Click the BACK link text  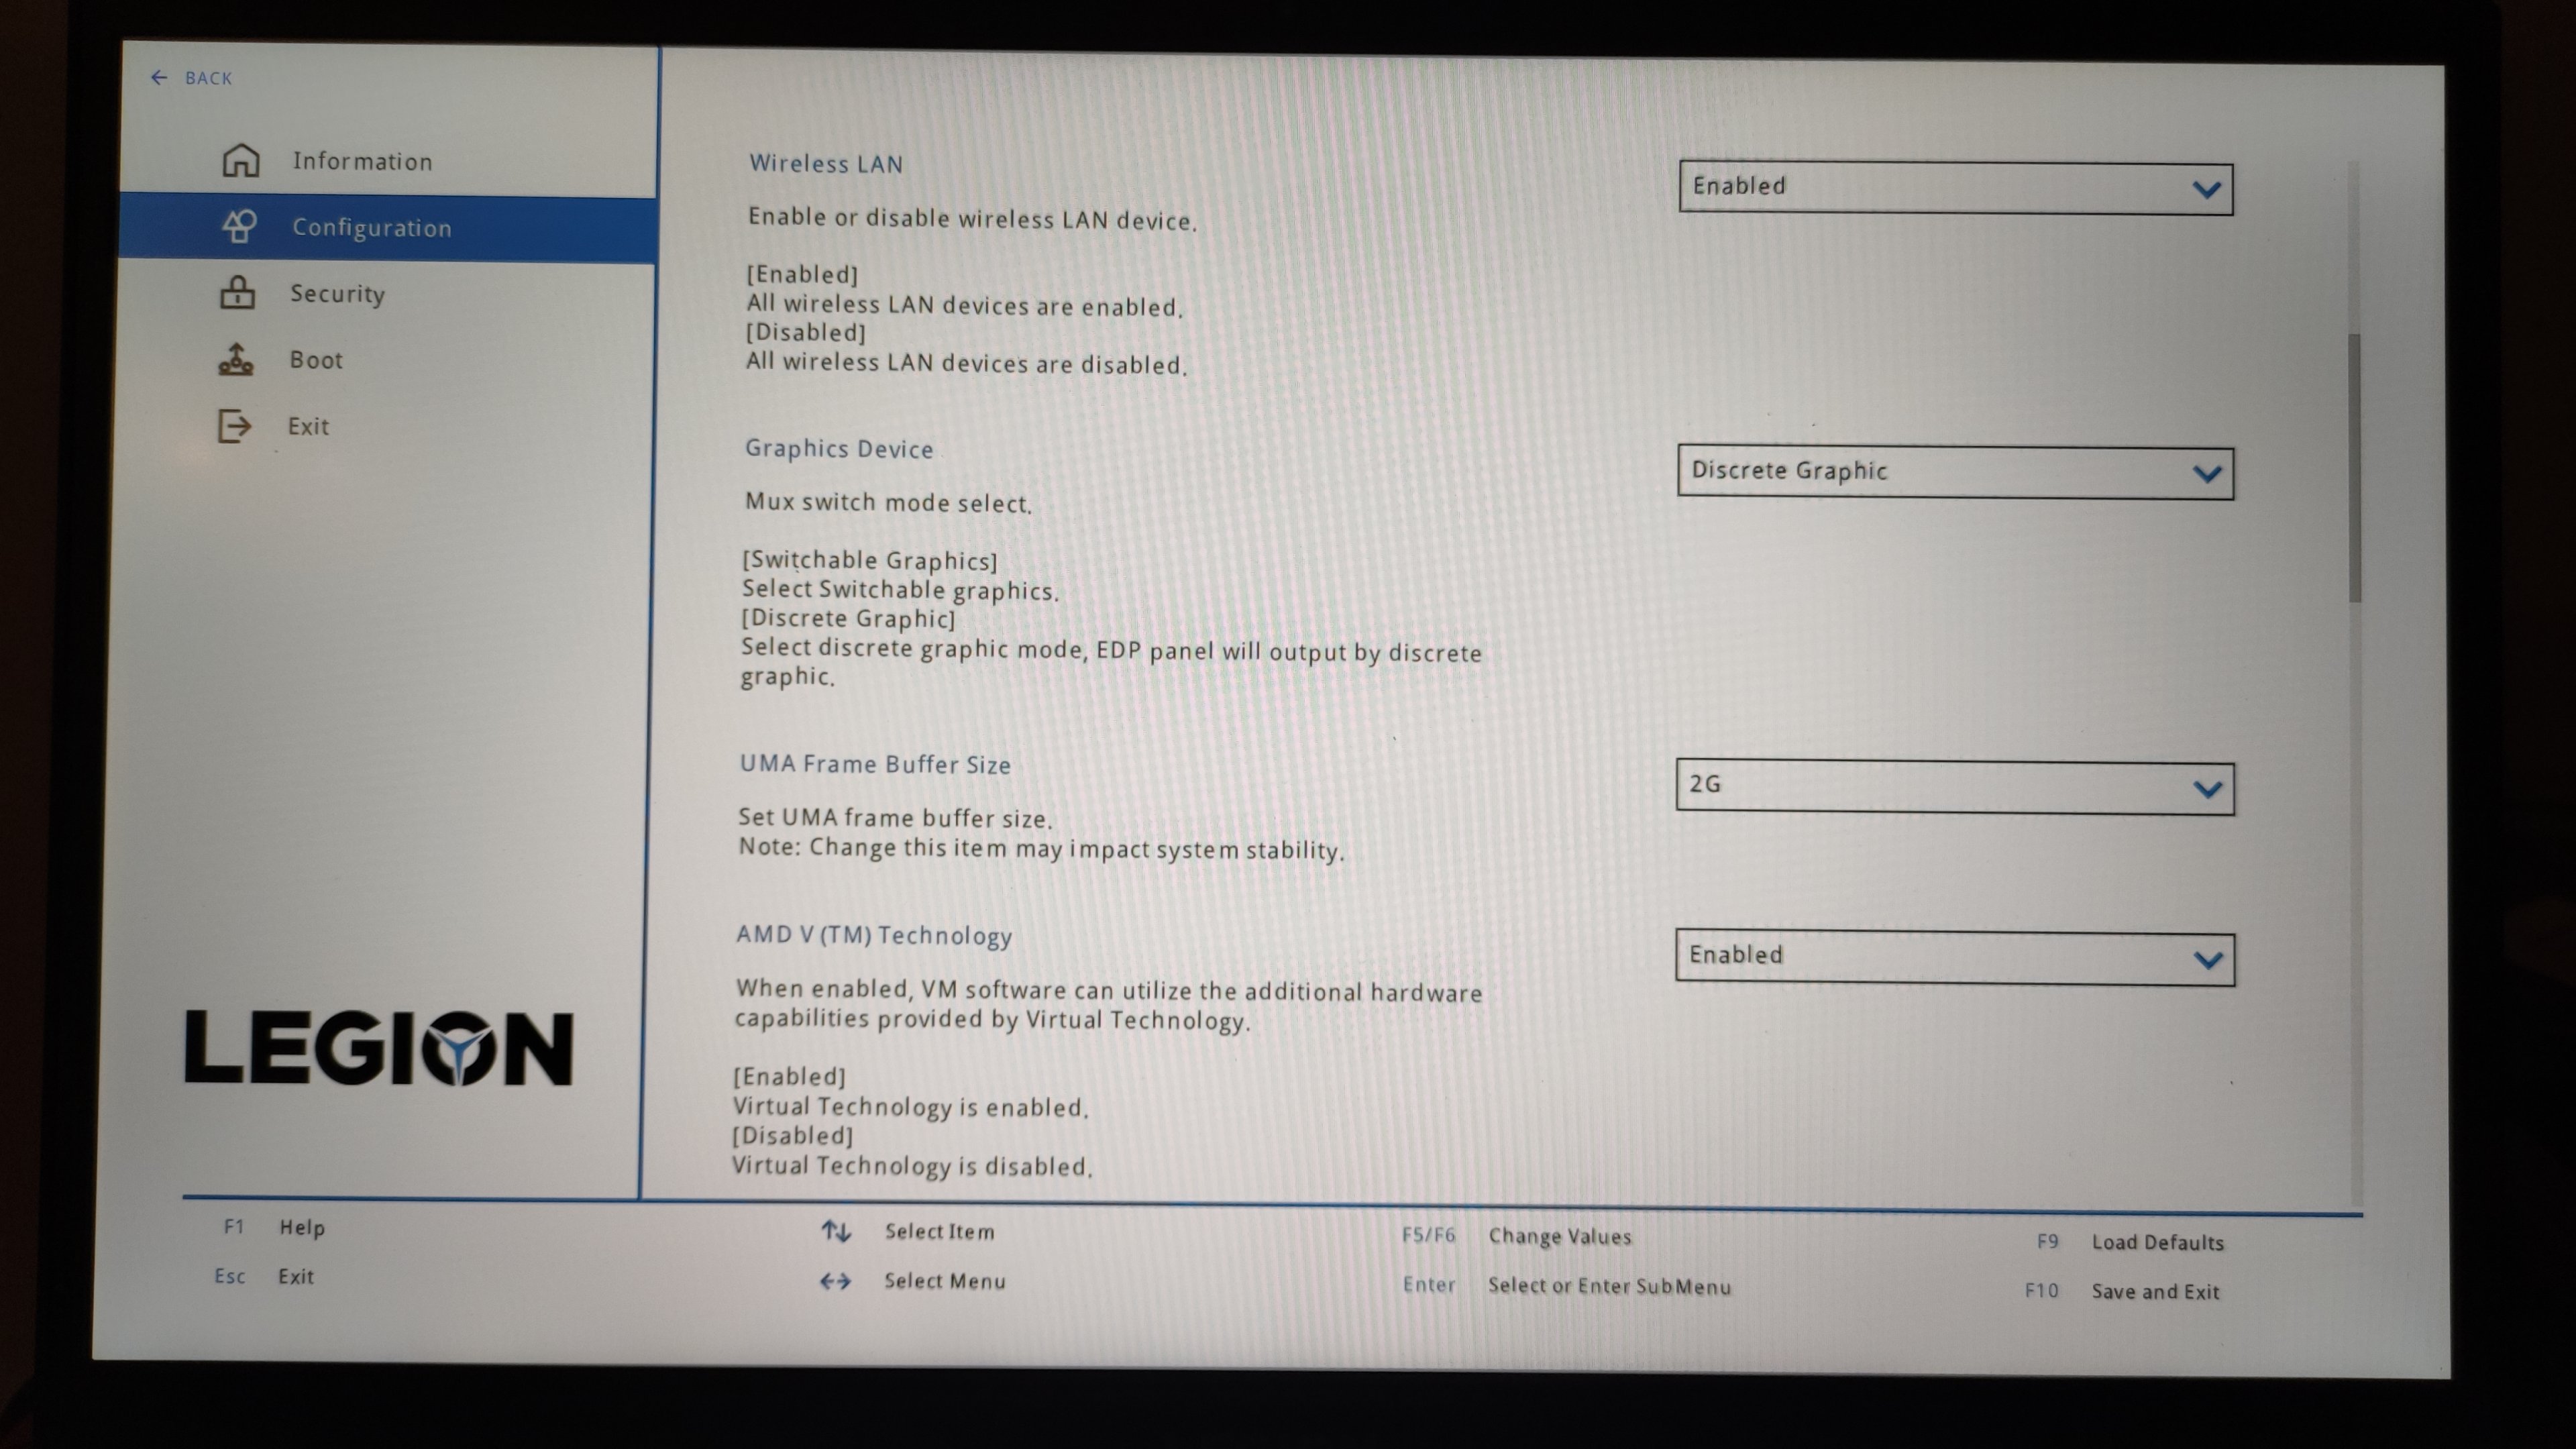(208, 78)
